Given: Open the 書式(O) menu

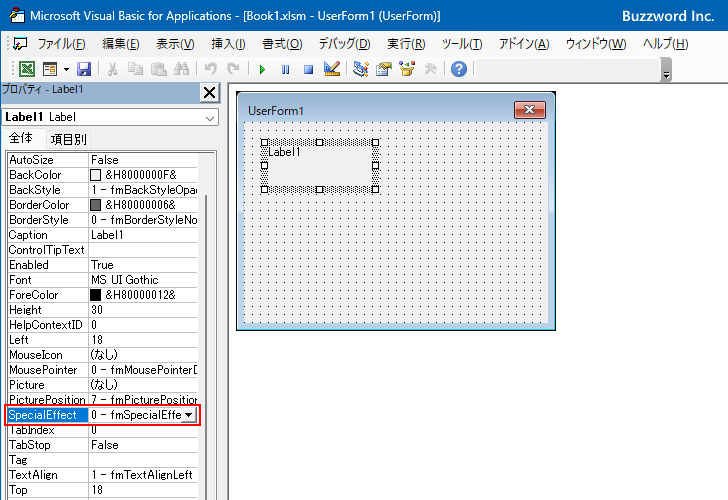Looking at the screenshot, I should point(282,44).
